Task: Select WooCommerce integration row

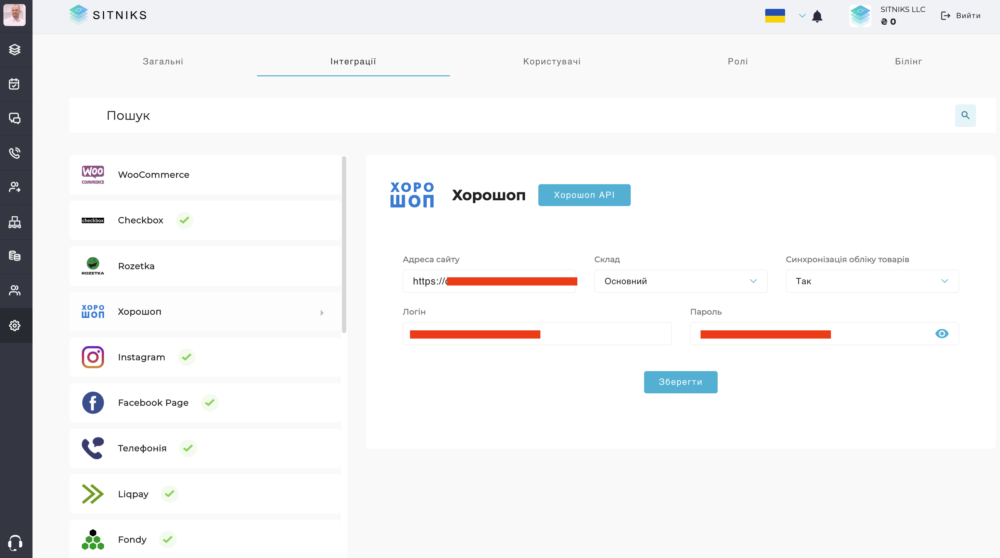Action: click(205, 175)
